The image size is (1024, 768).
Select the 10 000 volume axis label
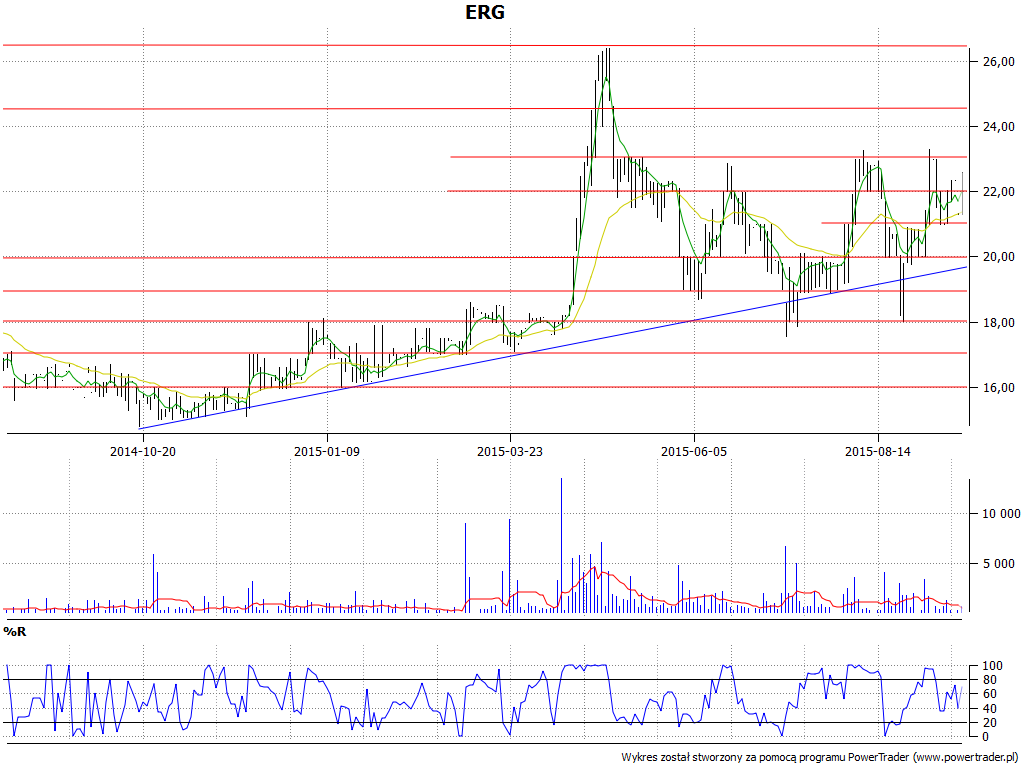[x=1001, y=514]
